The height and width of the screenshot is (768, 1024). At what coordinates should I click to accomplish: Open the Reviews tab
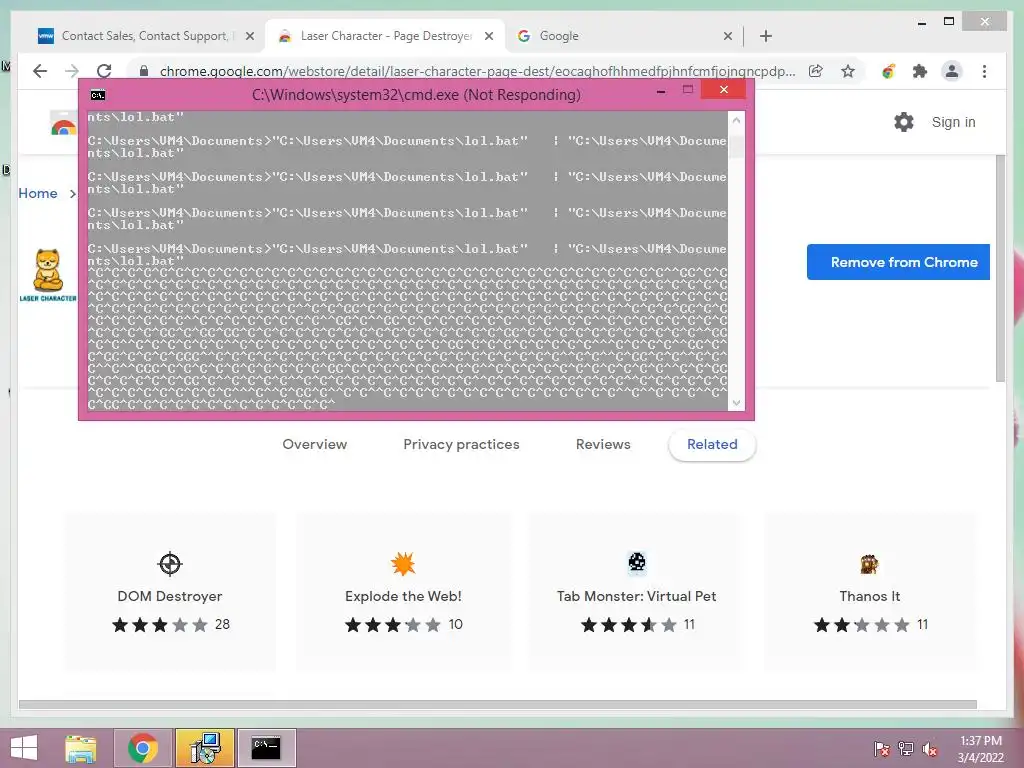(603, 444)
